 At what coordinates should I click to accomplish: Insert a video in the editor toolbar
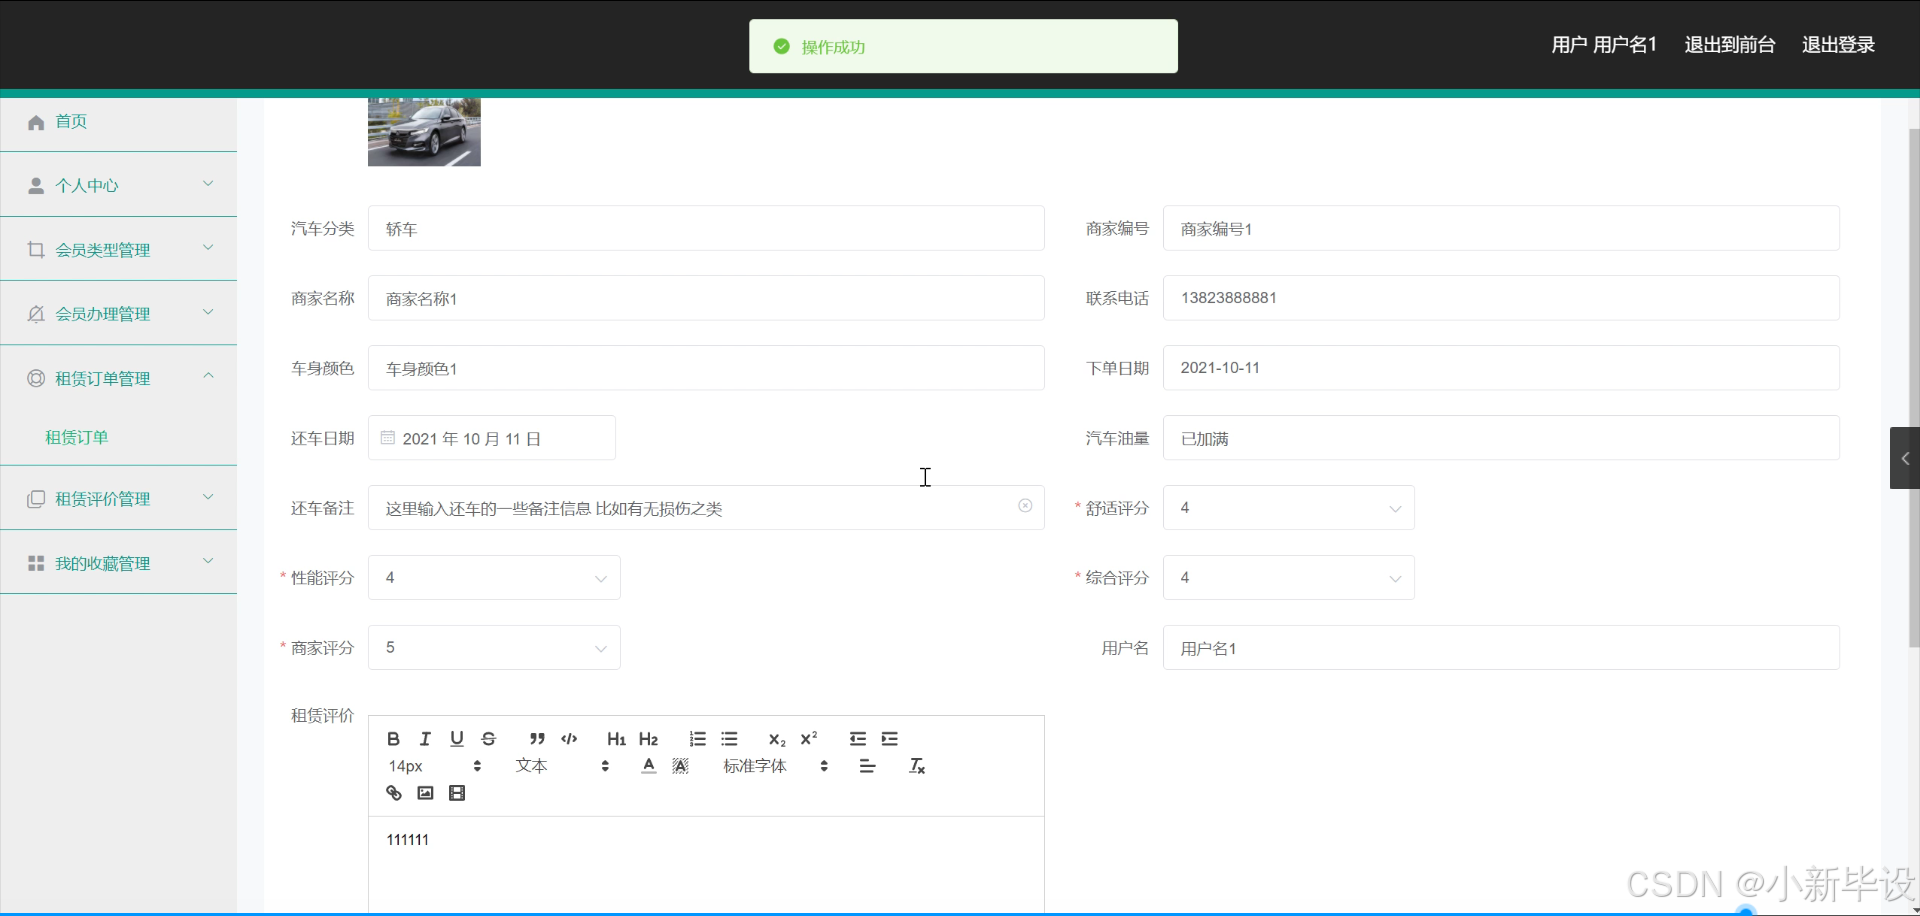[457, 792]
